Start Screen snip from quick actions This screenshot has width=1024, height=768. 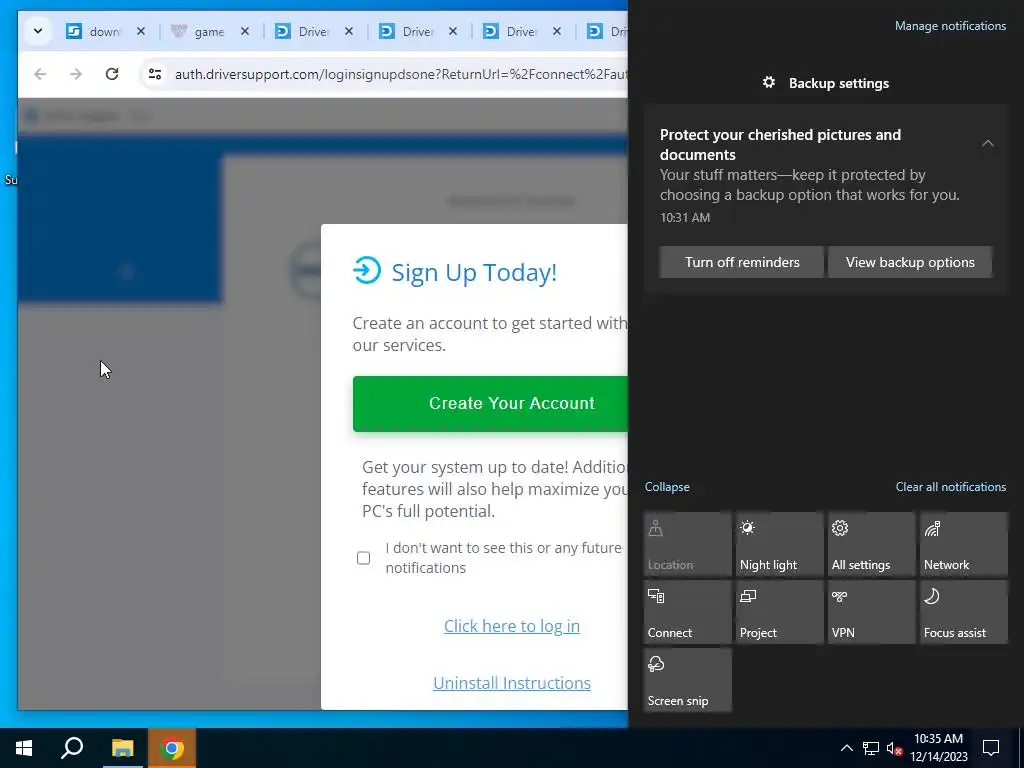(x=688, y=680)
